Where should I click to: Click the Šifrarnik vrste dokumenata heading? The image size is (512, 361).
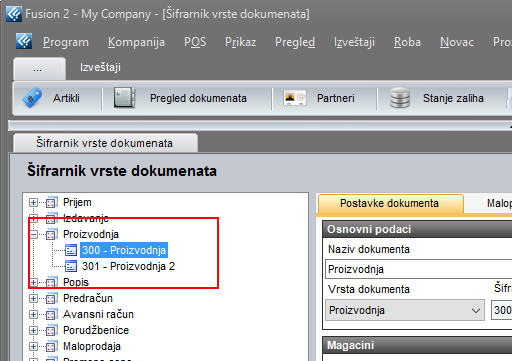pyautogui.click(x=122, y=171)
